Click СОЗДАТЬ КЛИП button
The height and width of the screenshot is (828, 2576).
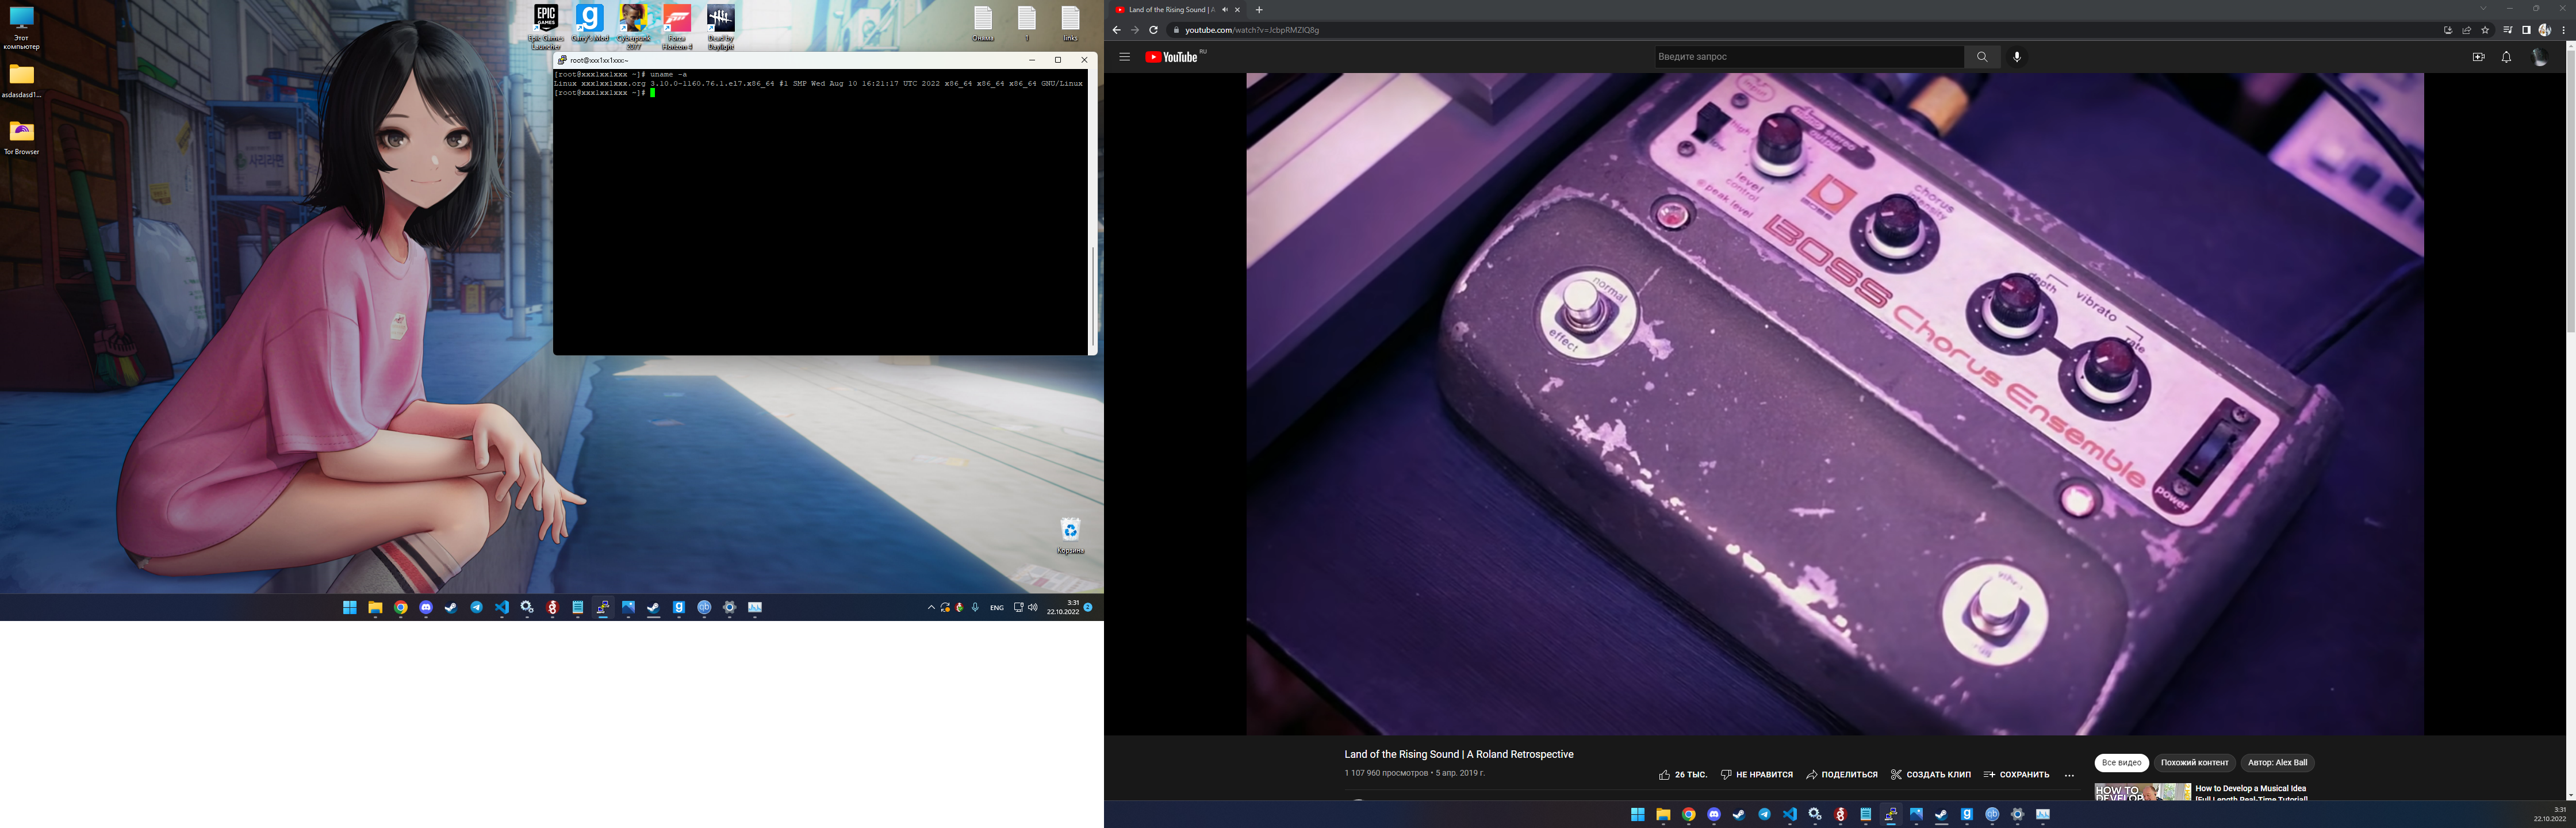[1930, 774]
